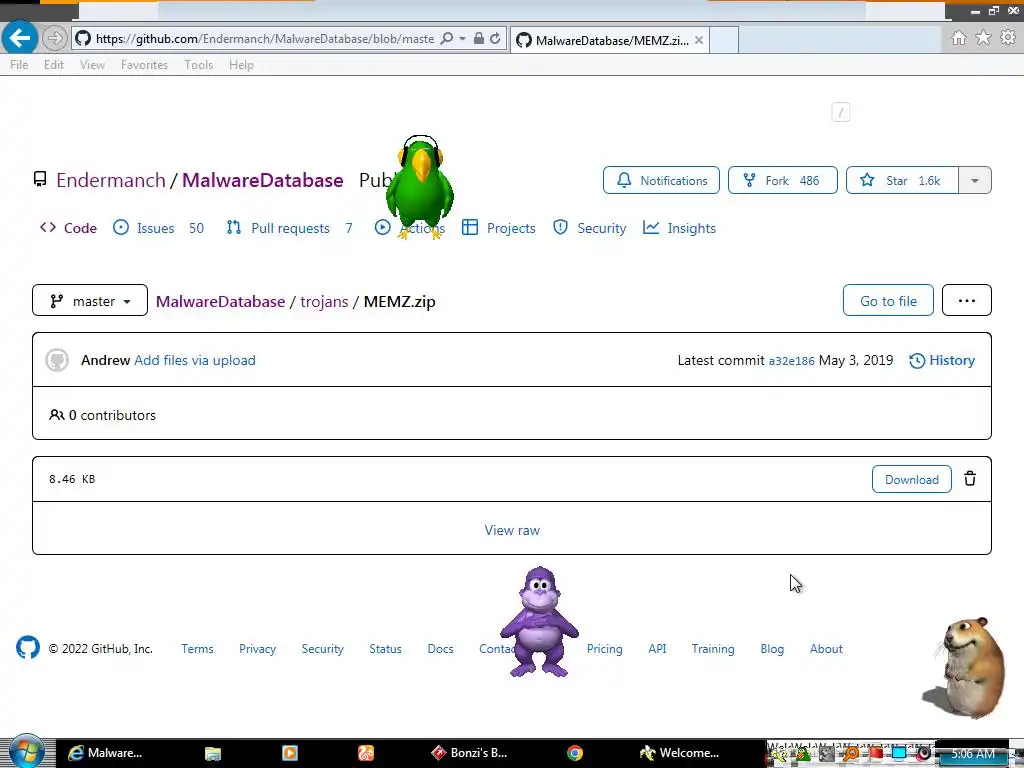Open the Terms footer link
The image size is (1024, 768).
click(197, 648)
